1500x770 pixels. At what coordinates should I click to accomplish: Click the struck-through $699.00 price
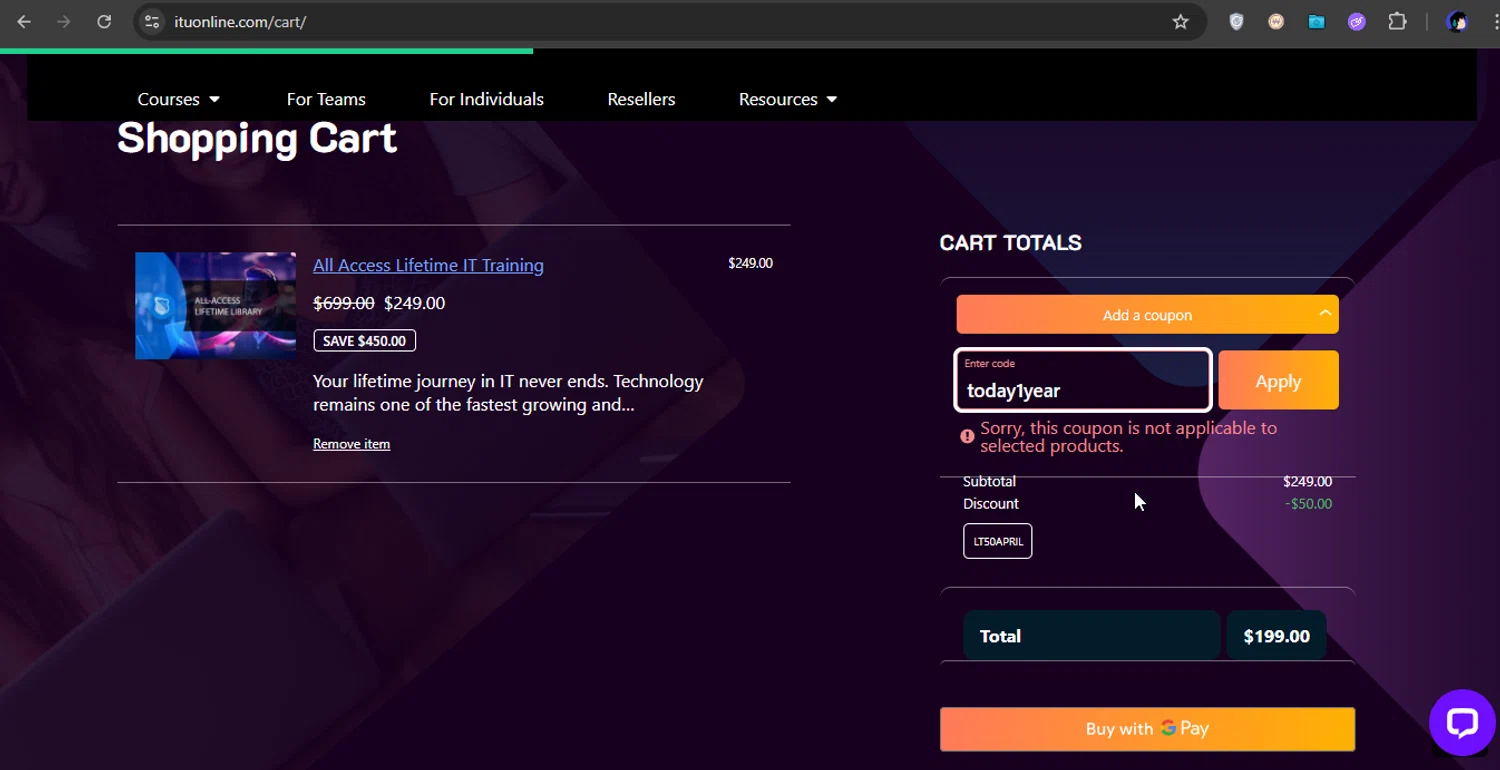[343, 303]
